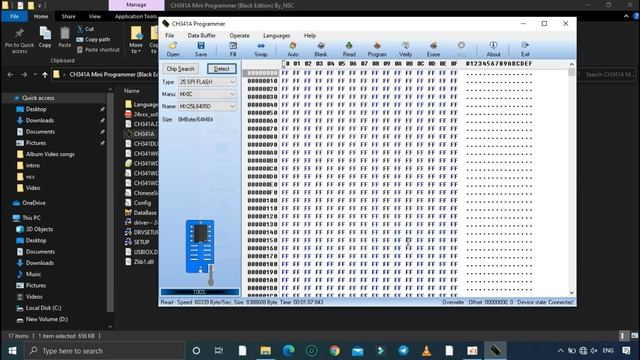Go up one folder in Explorer

pos(44,75)
